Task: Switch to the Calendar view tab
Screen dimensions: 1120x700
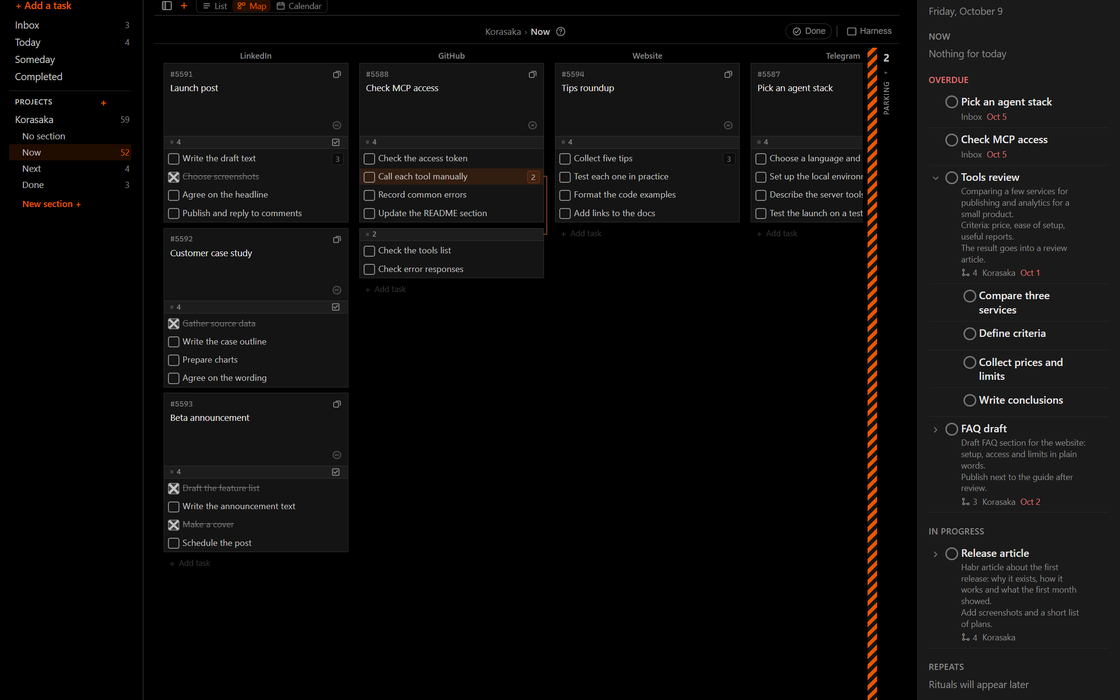Action: pyautogui.click(x=299, y=6)
